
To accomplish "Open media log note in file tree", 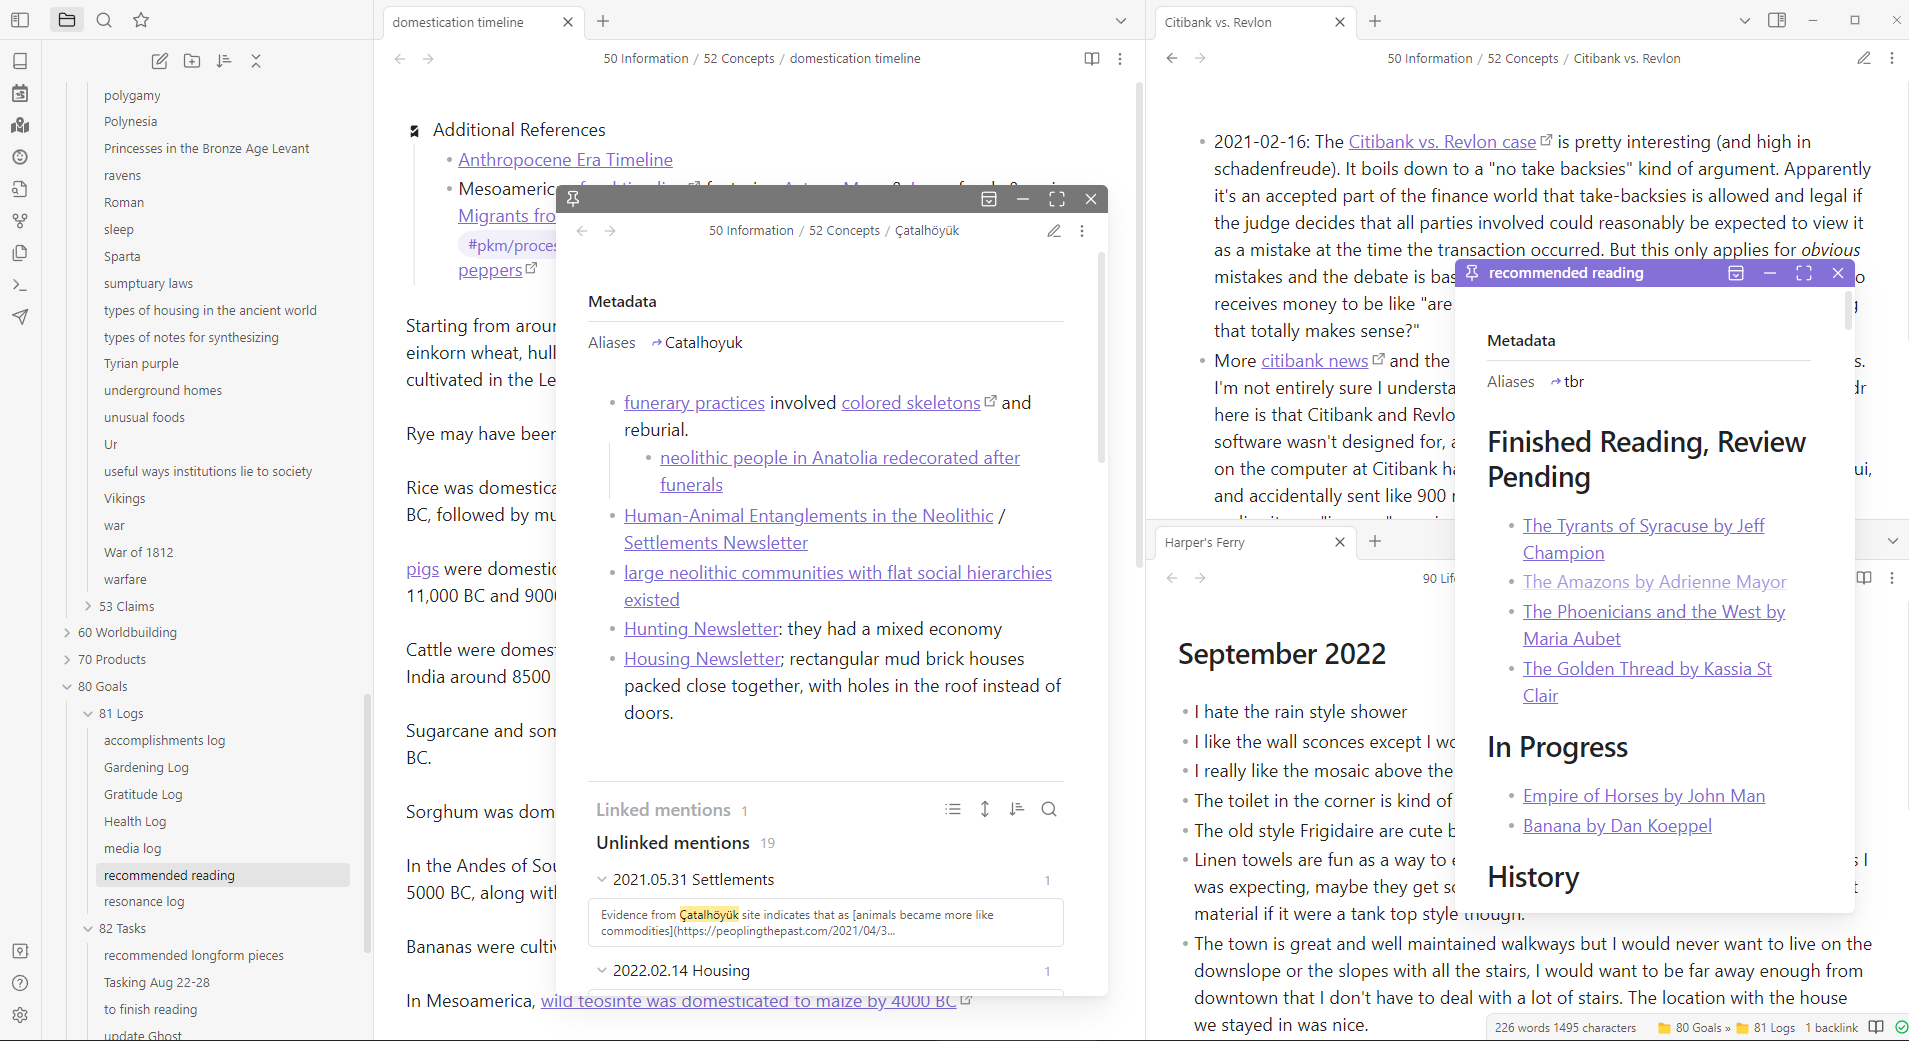I will coord(132,848).
